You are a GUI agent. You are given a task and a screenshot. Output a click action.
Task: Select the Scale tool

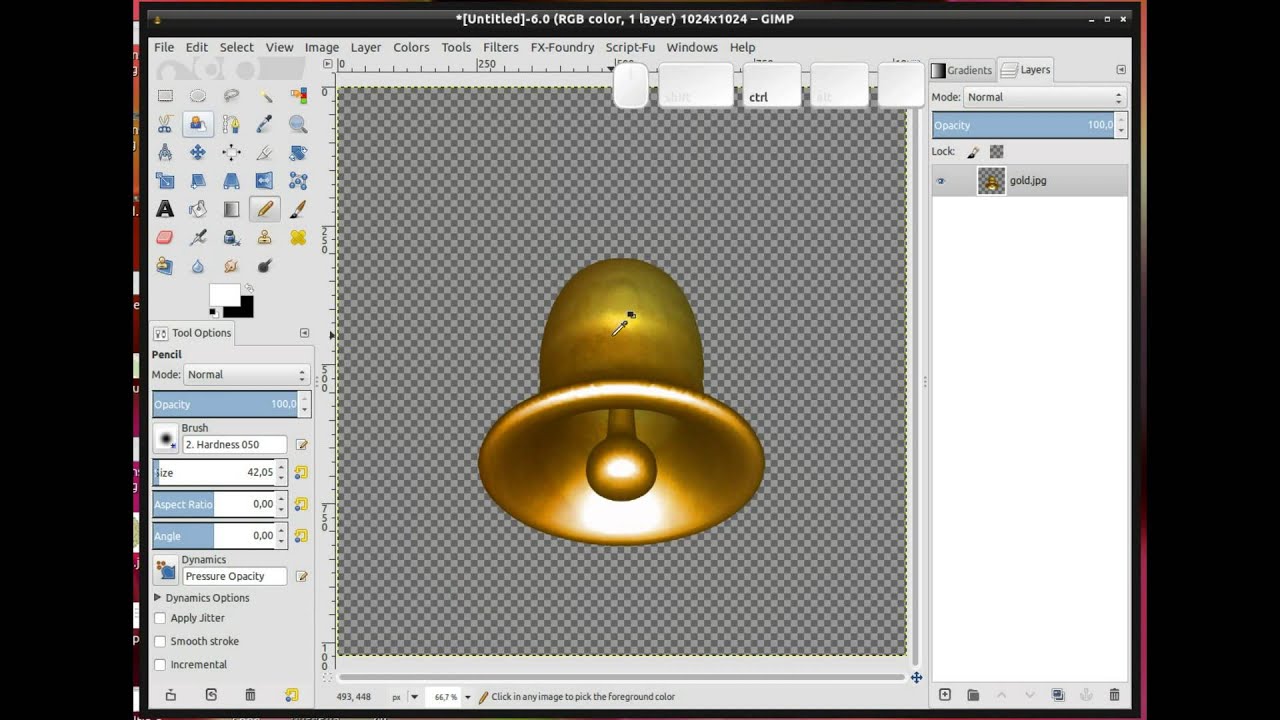point(165,181)
